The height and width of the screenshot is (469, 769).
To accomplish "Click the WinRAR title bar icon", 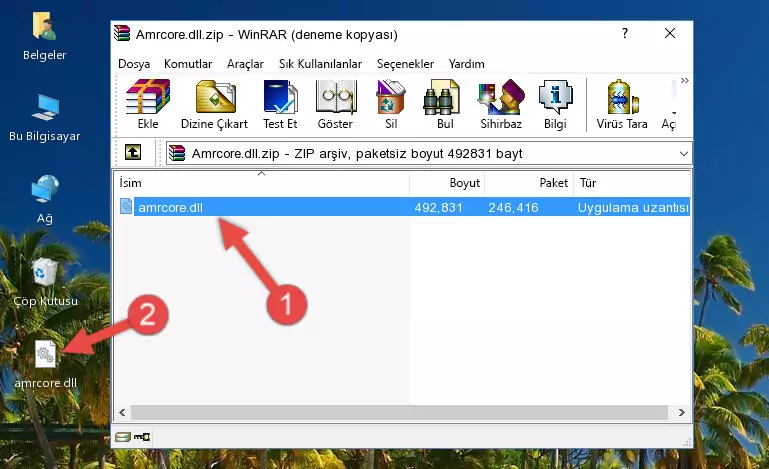I will tap(122, 33).
